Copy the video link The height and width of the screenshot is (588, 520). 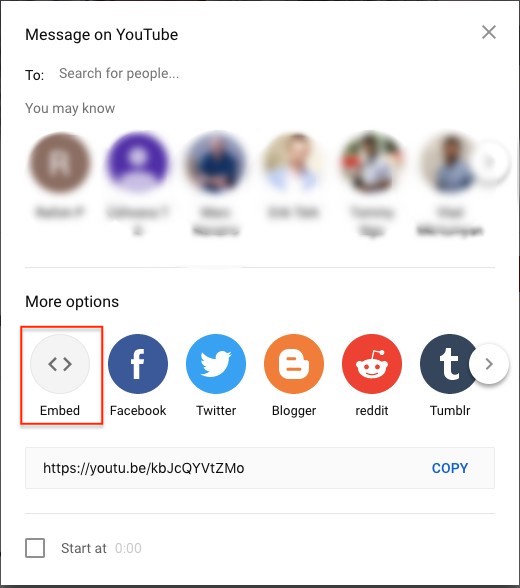pyautogui.click(x=450, y=468)
